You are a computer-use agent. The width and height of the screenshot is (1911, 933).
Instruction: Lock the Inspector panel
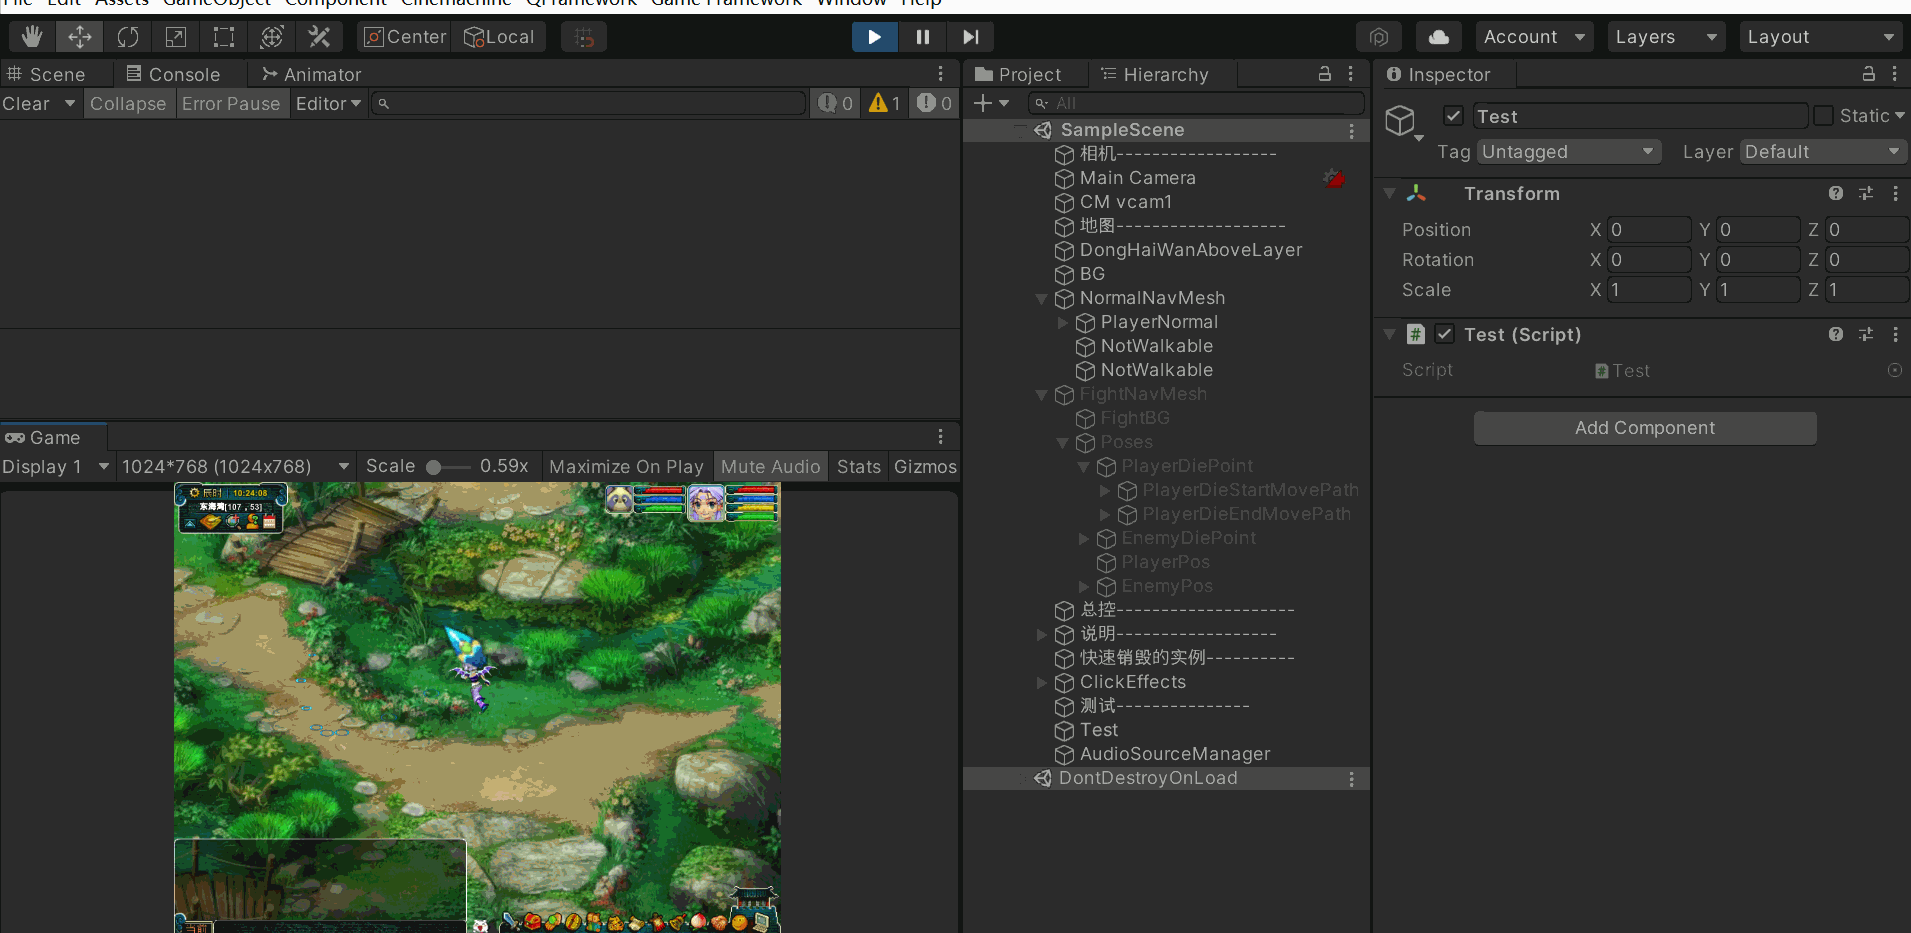(1869, 74)
